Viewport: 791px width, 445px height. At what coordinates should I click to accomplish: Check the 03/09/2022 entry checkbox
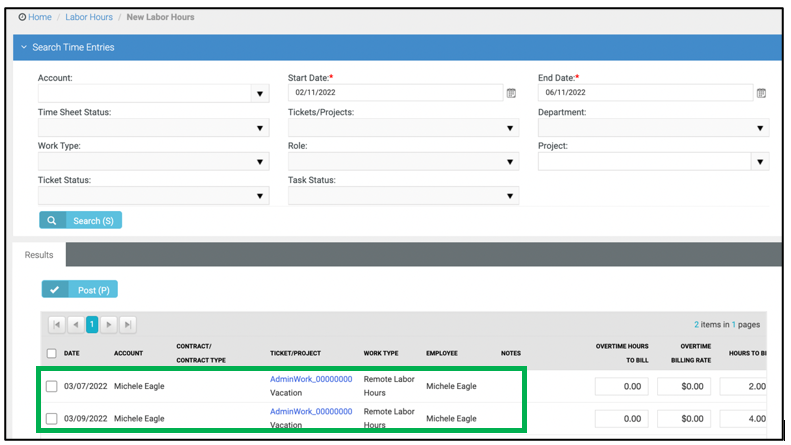pyautogui.click(x=51, y=418)
